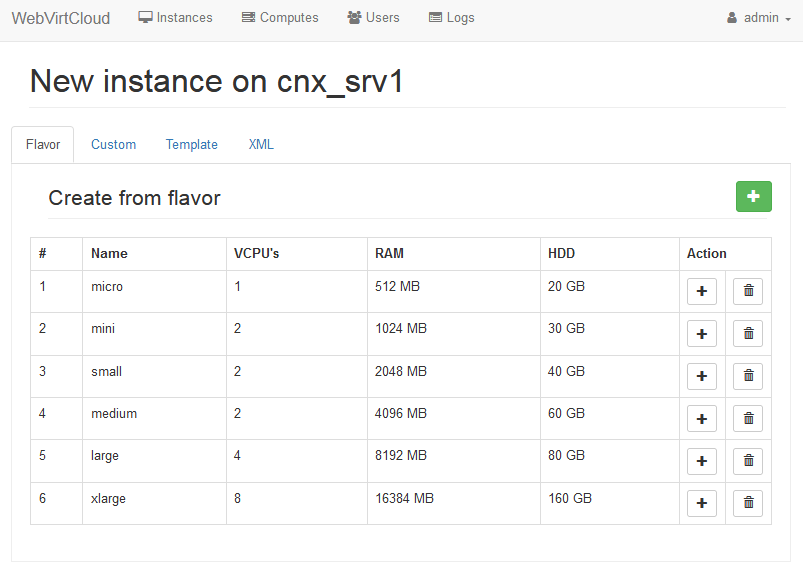Delete the micro flavor
Viewport: 803px width, 575px height.
pyautogui.click(x=747, y=291)
